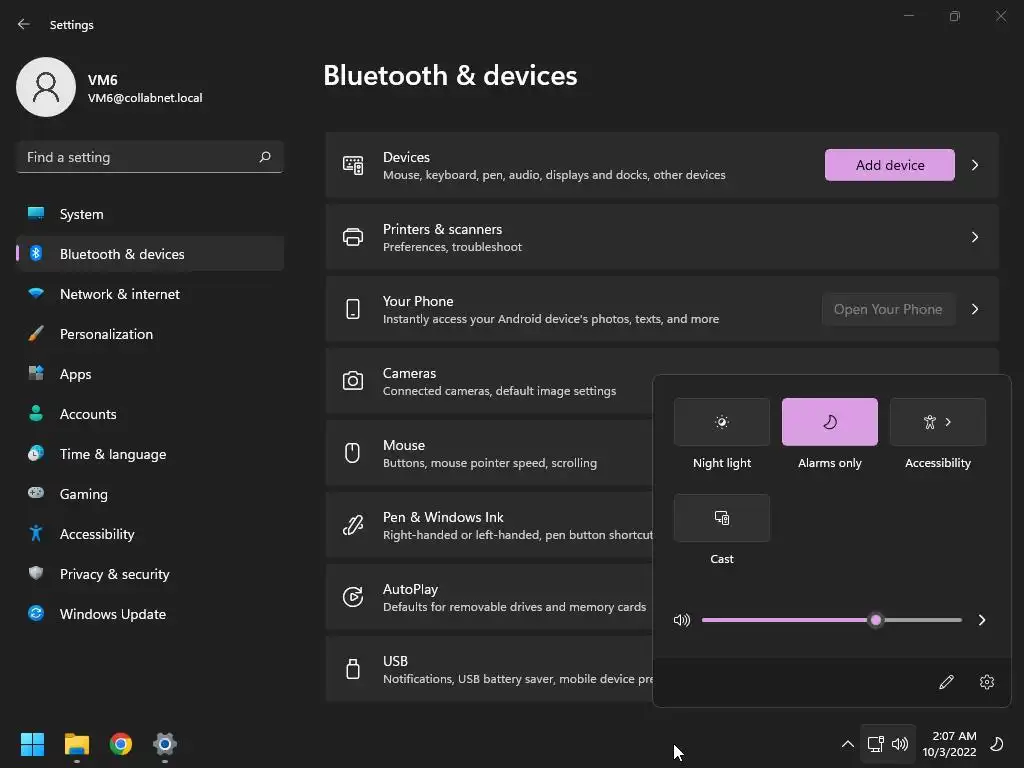Turn off Alarms only focus assist
The image size is (1024, 768).
click(830, 422)
